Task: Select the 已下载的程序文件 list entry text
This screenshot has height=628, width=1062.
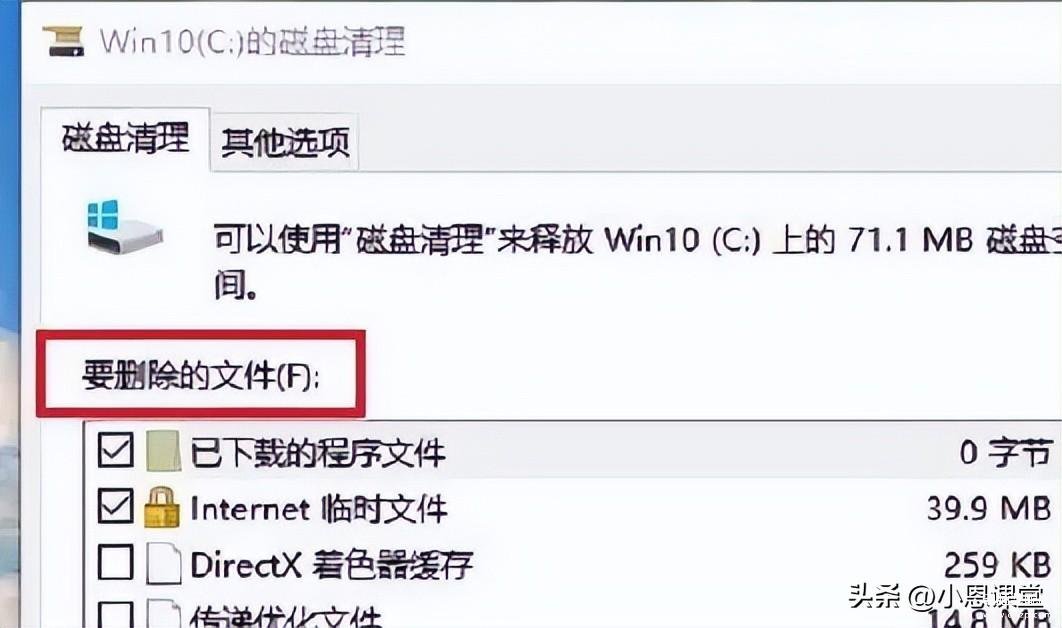Action: pos(318,453)
